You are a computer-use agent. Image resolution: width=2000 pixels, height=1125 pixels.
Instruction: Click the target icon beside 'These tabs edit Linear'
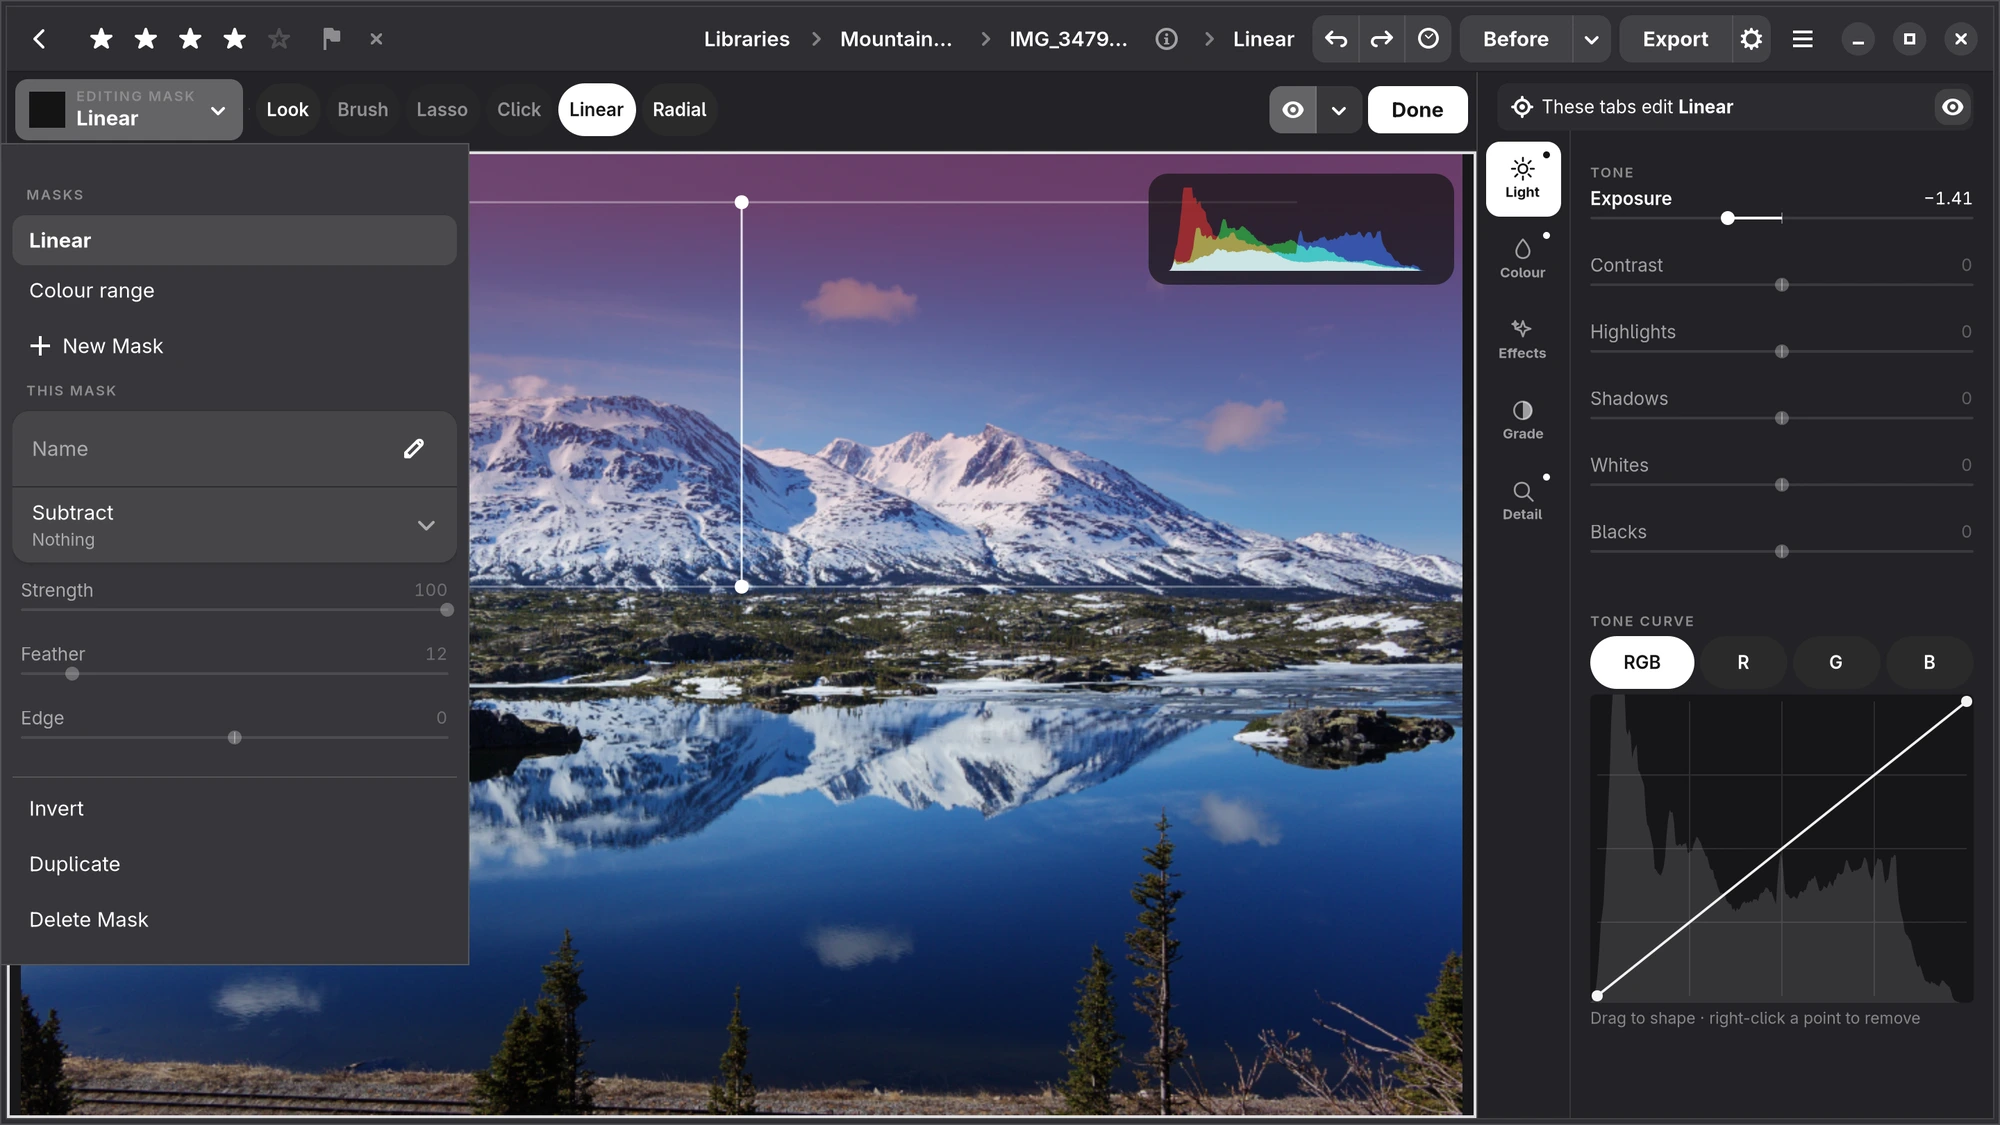point(1521,107)
